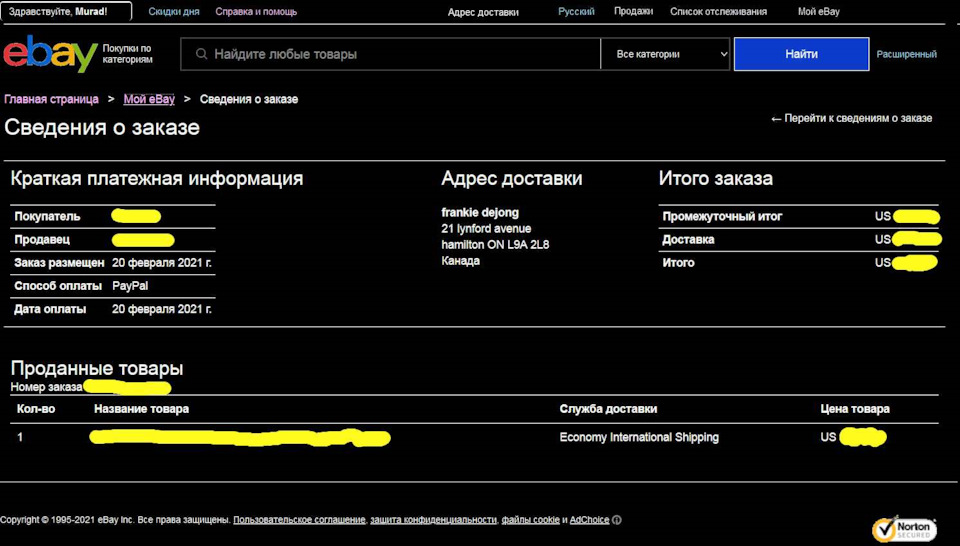Image resolution: width=960 pixels, height=546 pixels.
Task: Click the AdChoice info icon
Action: (x=617, y=520)
